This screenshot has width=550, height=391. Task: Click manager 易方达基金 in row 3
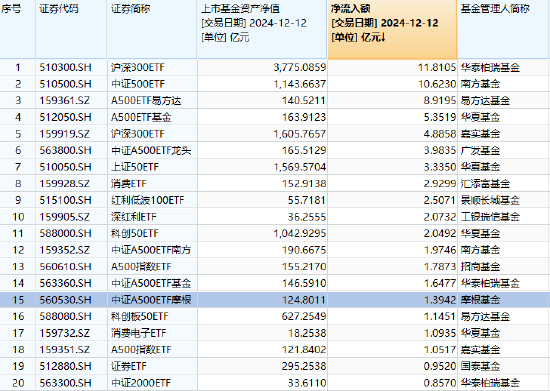(x=485, y=101)
